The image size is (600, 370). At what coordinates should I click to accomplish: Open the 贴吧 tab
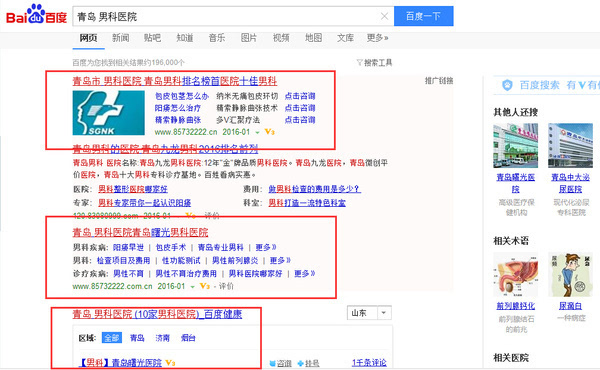[x=152, y=38]
